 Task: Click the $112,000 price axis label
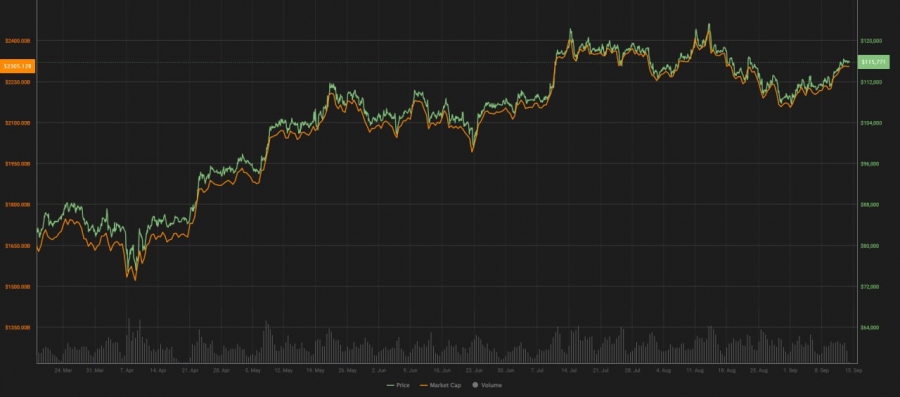(871, 81)
